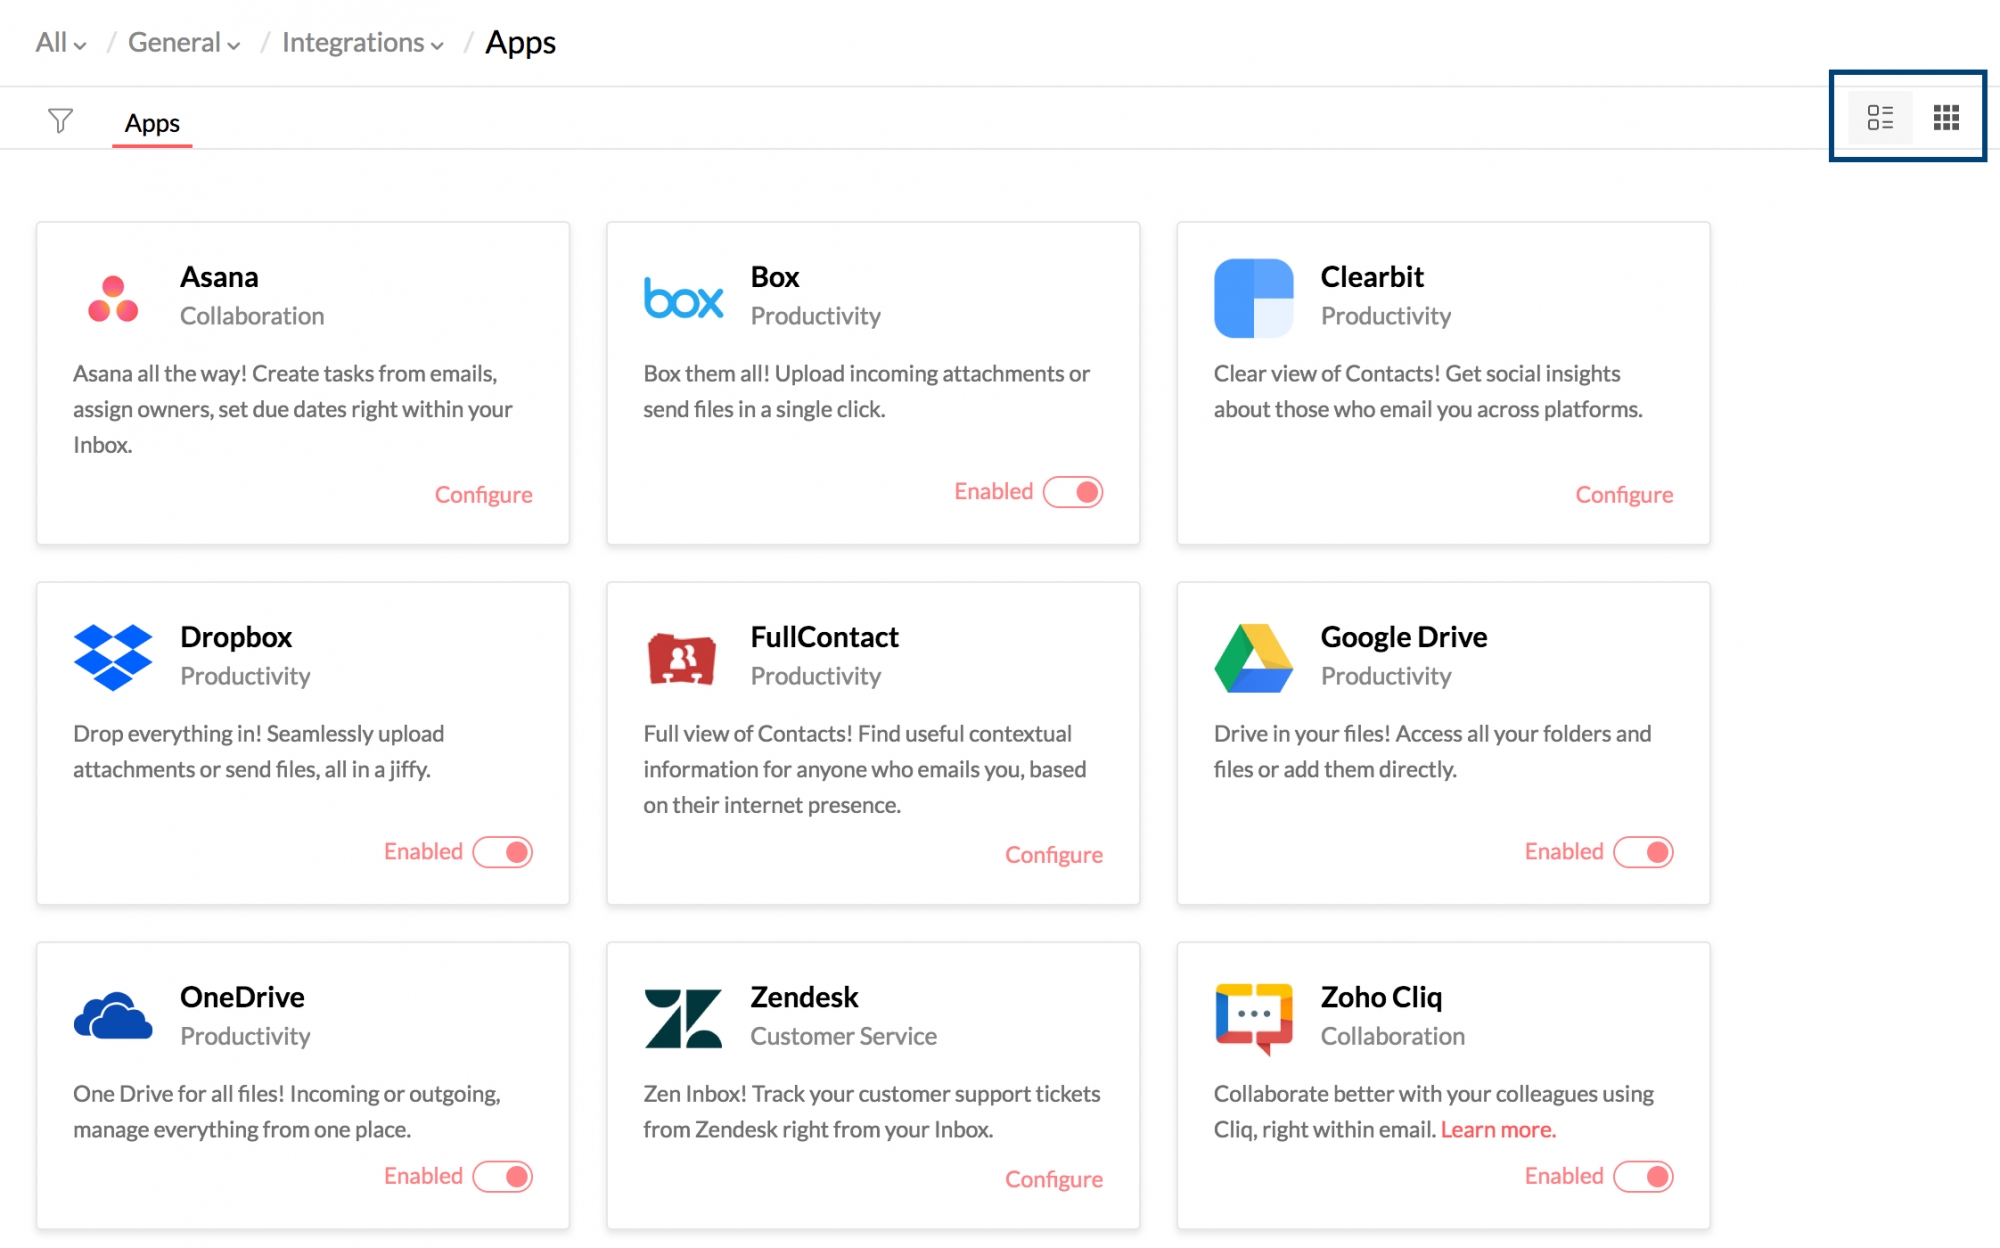Switch to list view layout
The height and width of the screenshot is (1248, 2000).
pyautogui.click(x=1880, y=118)
